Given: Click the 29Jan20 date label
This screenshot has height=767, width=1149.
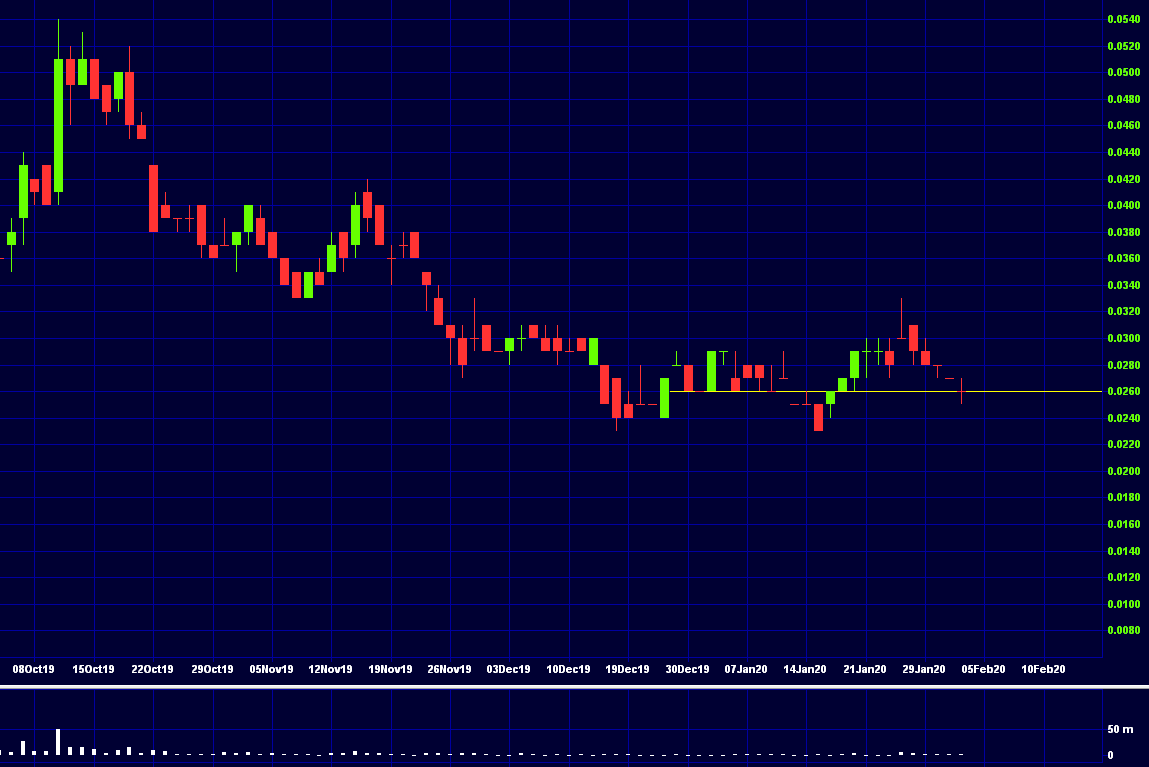Looking at the screenshot, I should (923, 670).
